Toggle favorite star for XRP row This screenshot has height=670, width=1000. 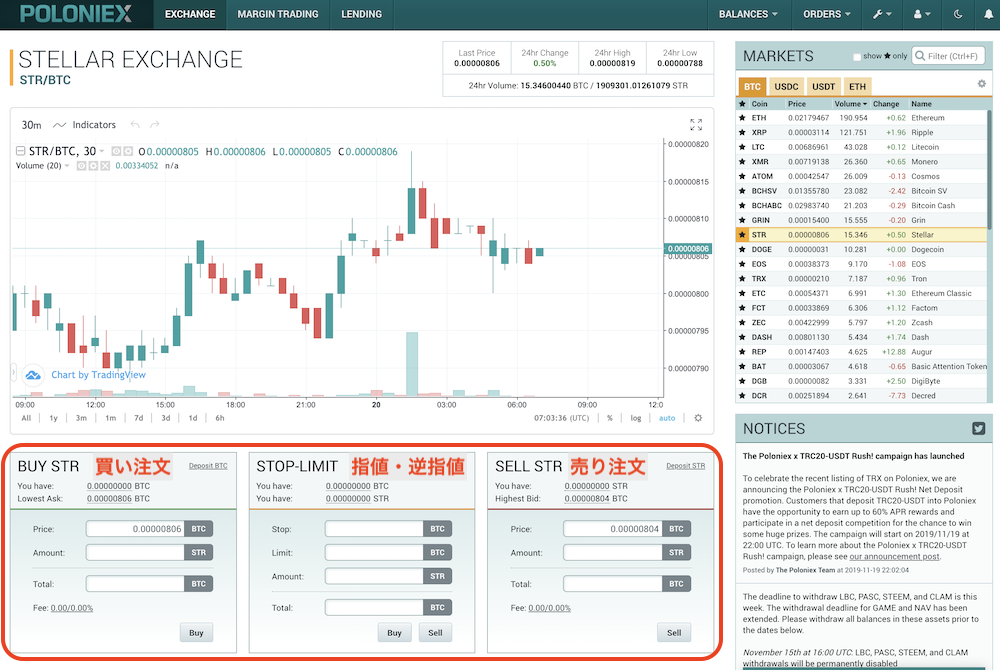[742, 133]
